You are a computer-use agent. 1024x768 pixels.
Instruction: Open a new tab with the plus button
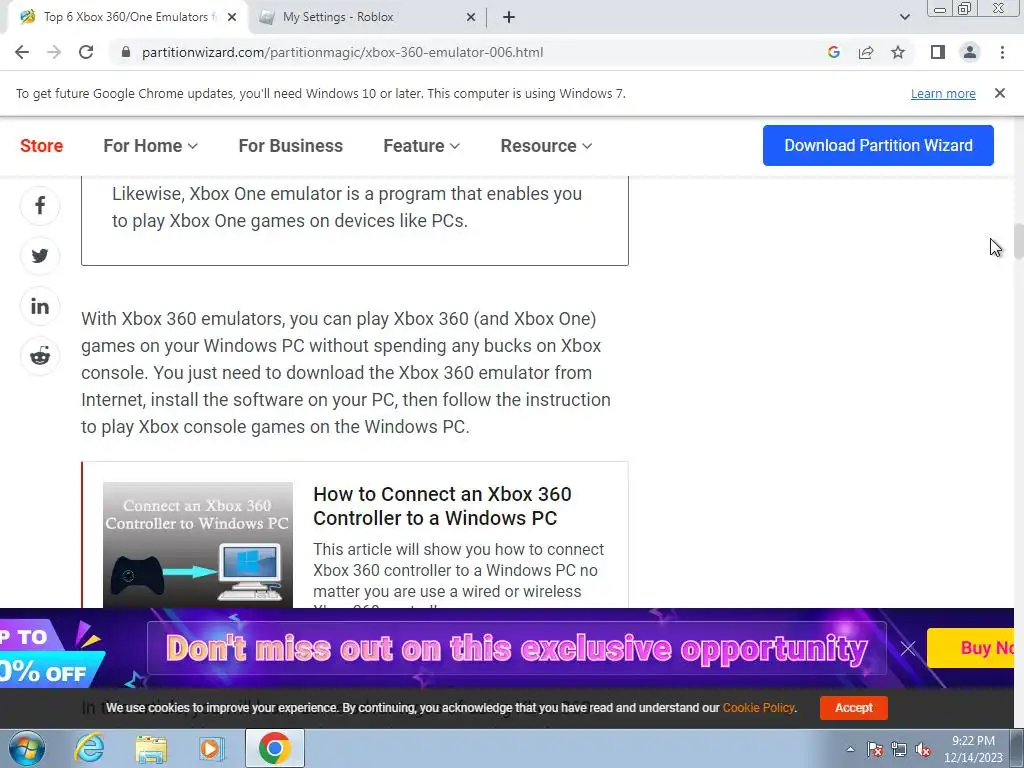pyautogui.click(x=509, y=17)
